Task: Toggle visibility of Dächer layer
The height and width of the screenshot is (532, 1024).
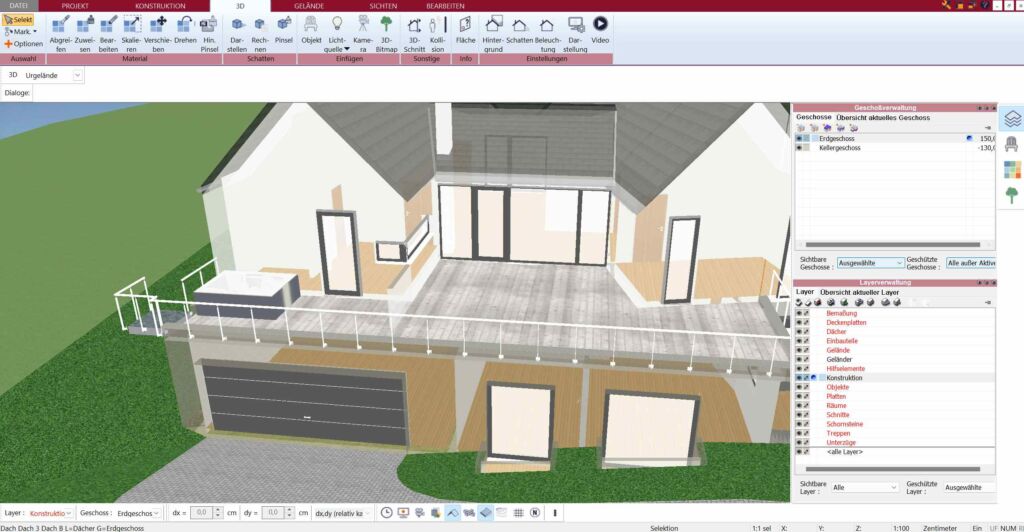Action: tap(799, 332)
